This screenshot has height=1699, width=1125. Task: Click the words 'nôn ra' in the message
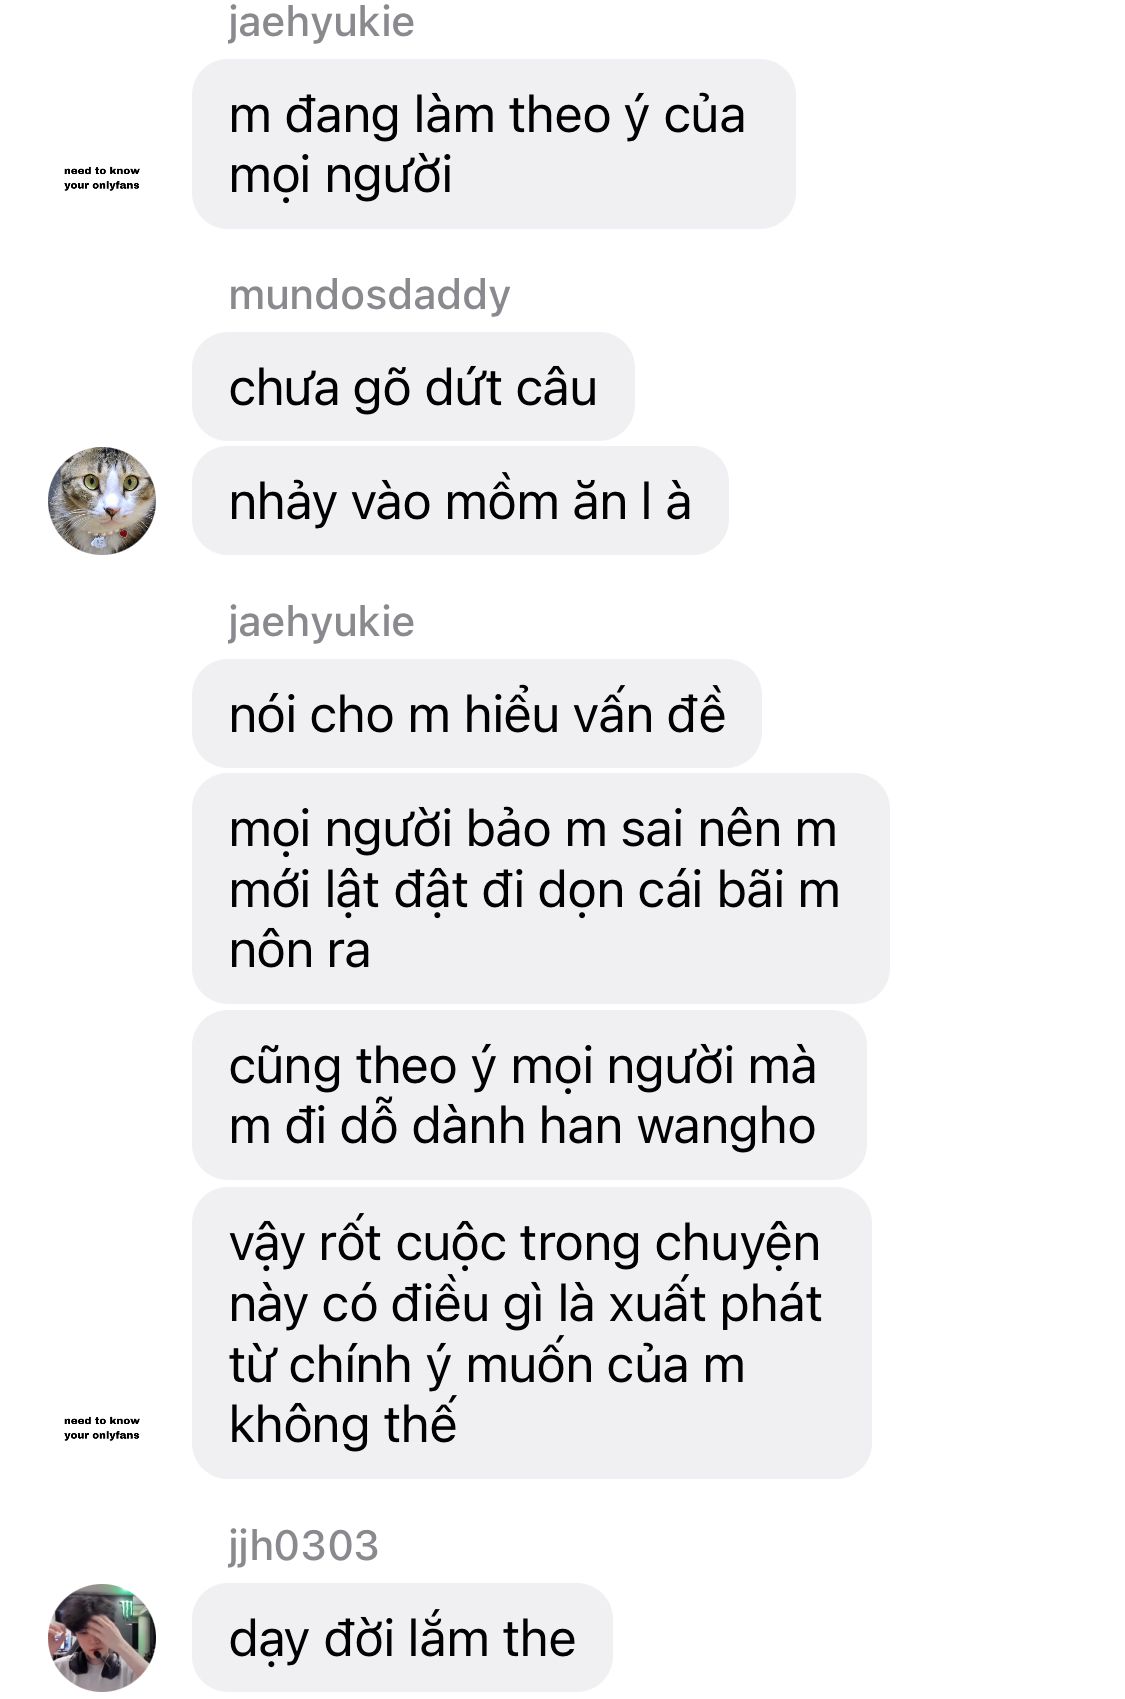click(x=300, y=950)
